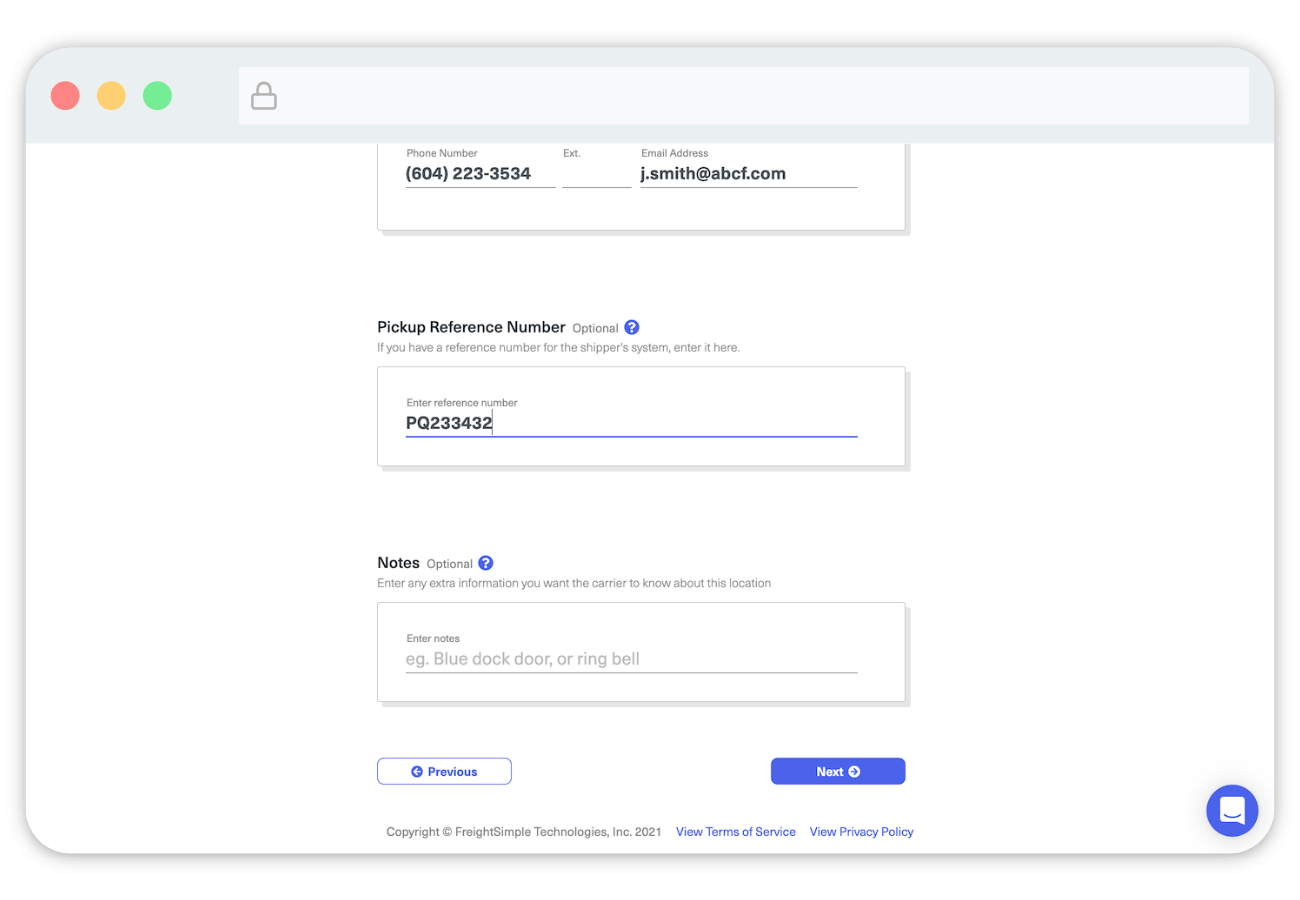Open the chat support widget

pyautogui.click(x=1232, y=810)
